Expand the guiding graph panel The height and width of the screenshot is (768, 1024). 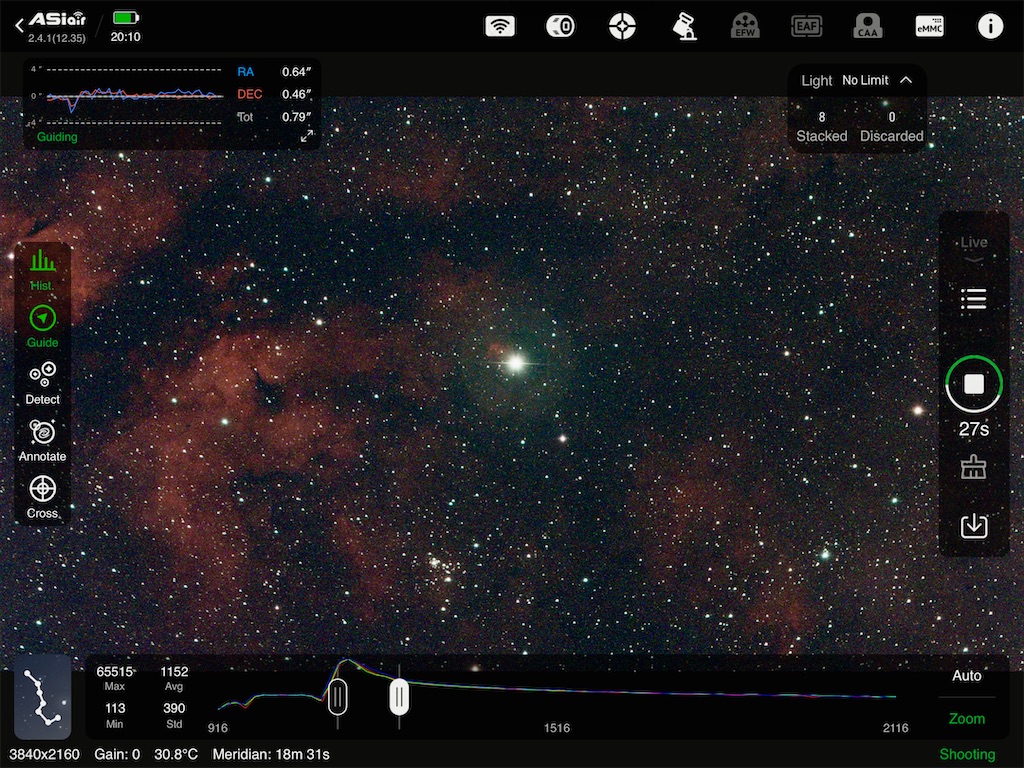(x=307, y=135)
